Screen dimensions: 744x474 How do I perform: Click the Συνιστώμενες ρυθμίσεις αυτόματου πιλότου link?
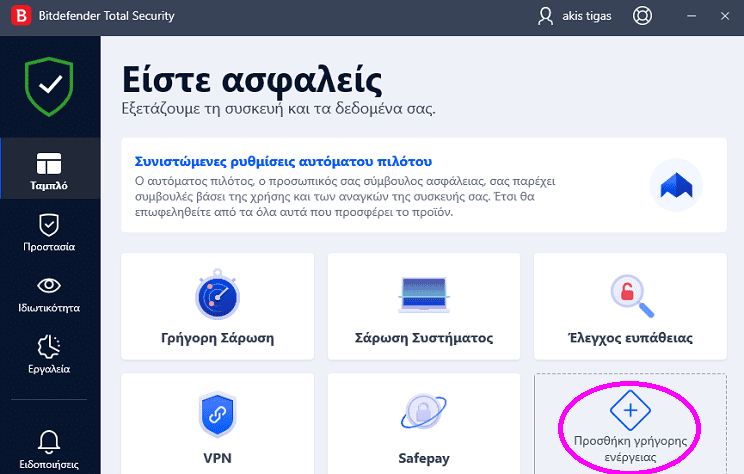pyautogui.click(x=283, y=162)
